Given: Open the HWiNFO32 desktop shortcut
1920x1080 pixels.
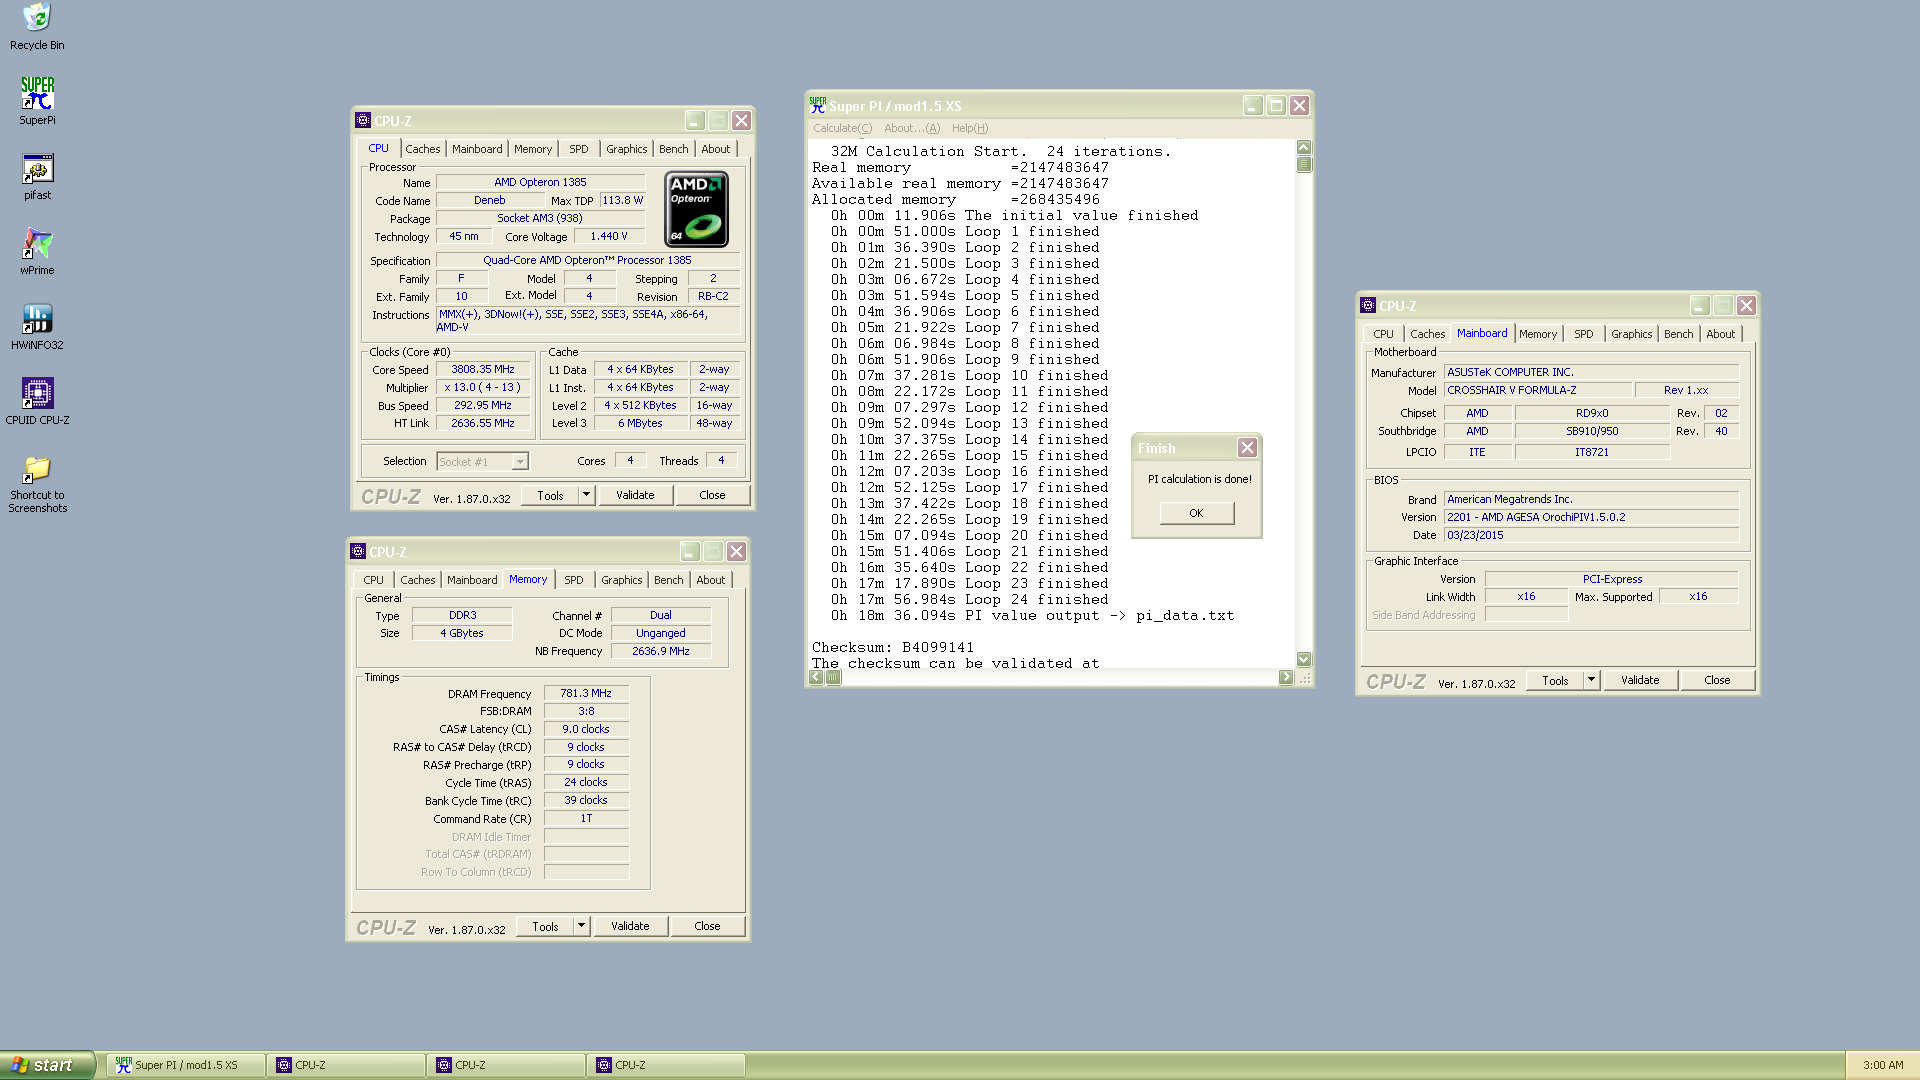Looking at the screenshot, I should click(x=37, y=326).
